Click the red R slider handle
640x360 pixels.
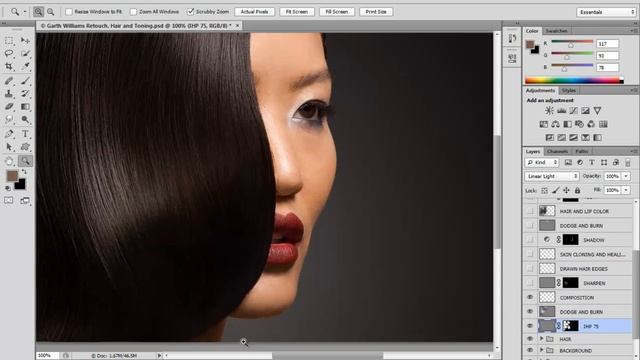click(x=571, y=45)
